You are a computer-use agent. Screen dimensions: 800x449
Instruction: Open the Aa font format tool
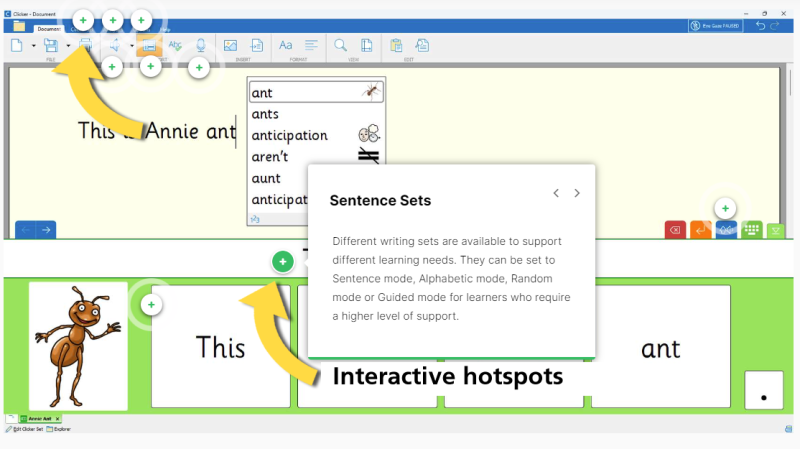coord(285,45)
